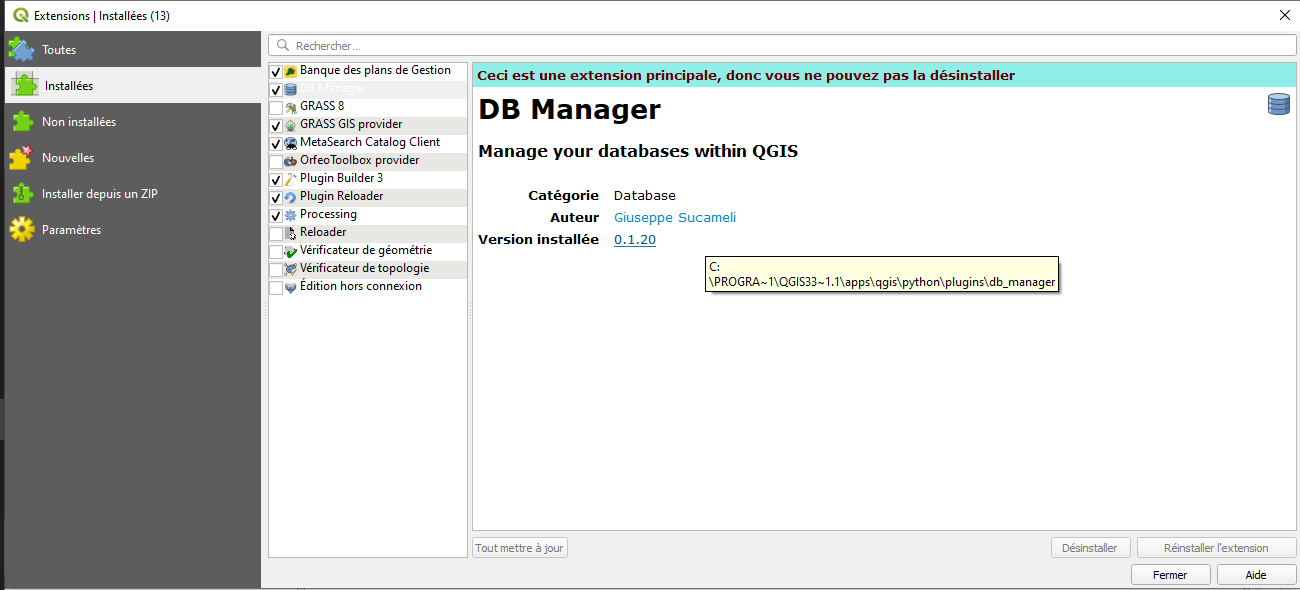1300x590 pixels.
Task: Click the 0.1.20 version link
Action: click(x=634, y=240)
